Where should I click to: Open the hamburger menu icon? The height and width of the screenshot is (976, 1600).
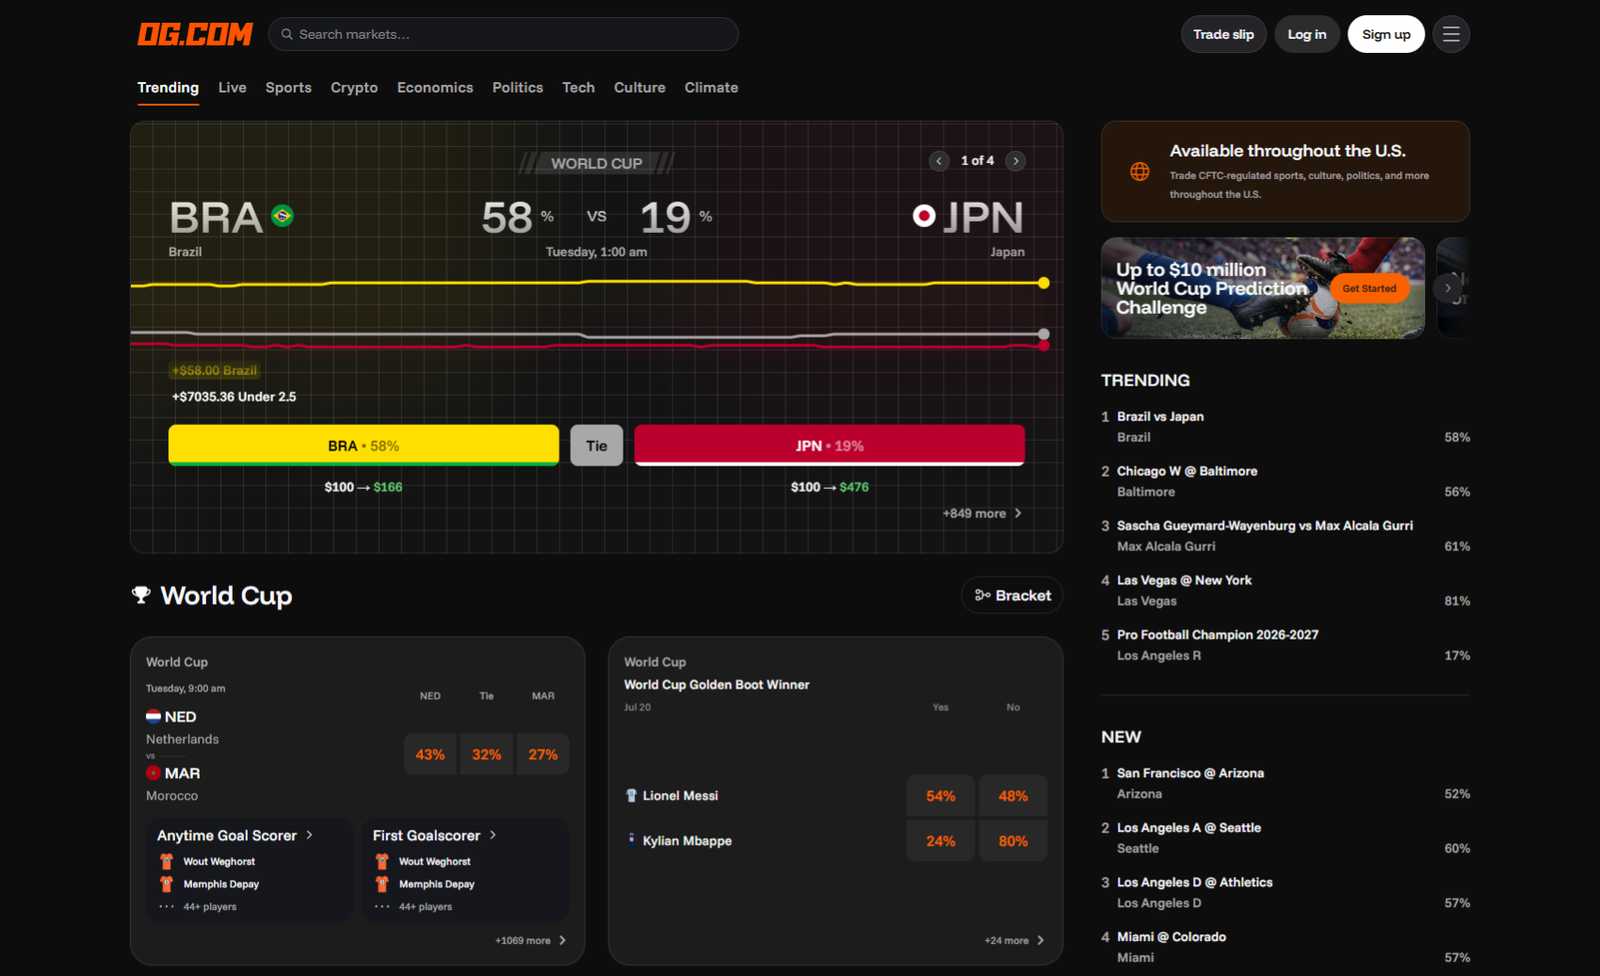pos(1451,34)
